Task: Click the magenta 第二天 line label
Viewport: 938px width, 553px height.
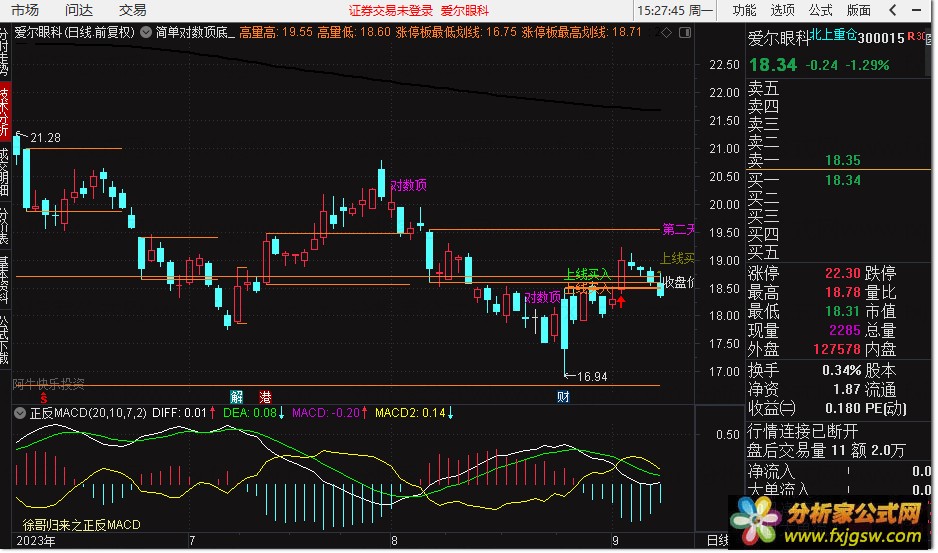Action: coord(678,229)
